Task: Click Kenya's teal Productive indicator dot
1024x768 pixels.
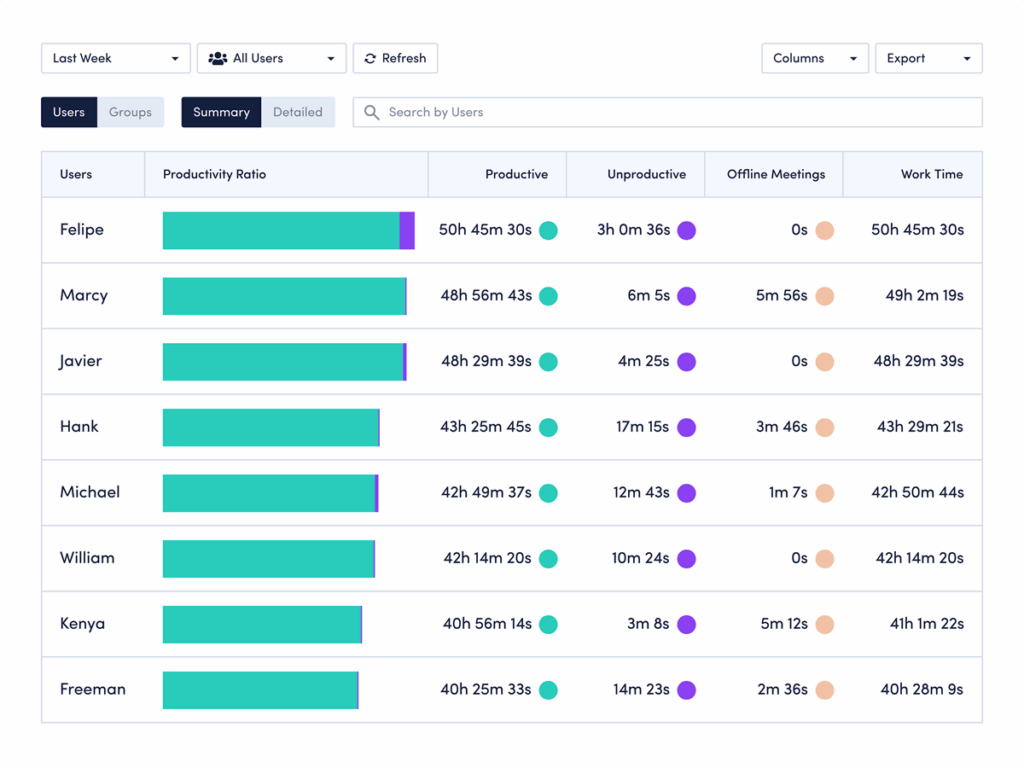Action: (x=548, y=624)
